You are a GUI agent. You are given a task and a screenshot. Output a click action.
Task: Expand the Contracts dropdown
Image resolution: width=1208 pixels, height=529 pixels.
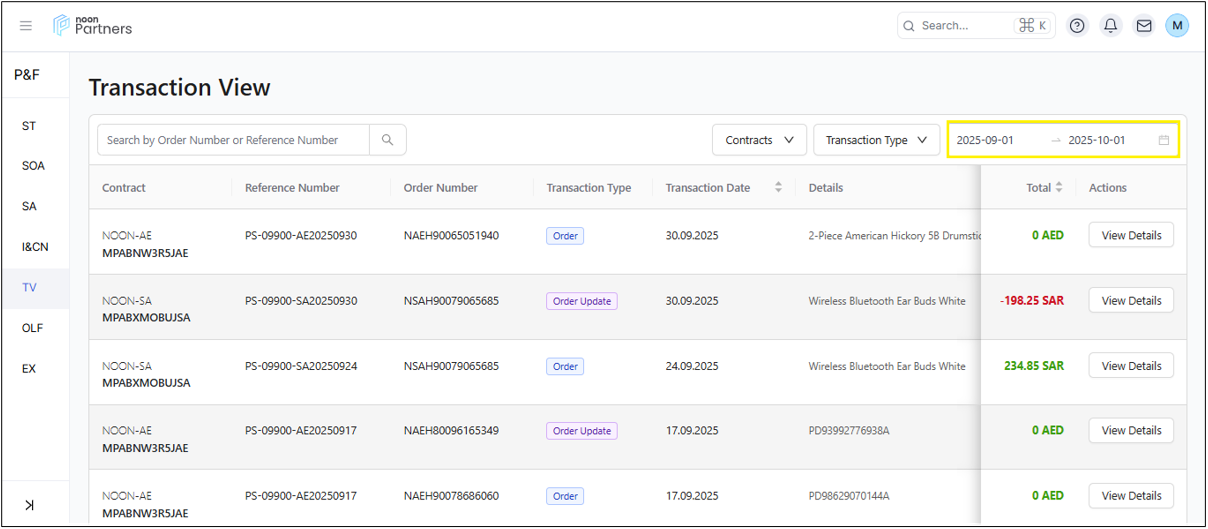(x=759, y=140)
